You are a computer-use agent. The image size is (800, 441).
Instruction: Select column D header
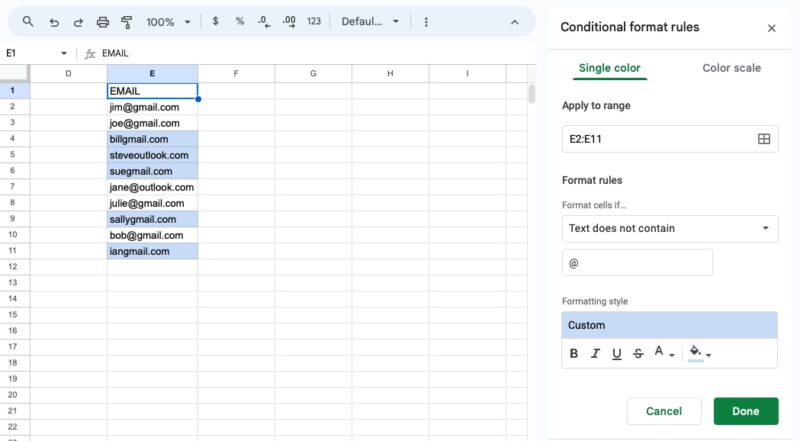pyautogui.click(x=68, y=74)
